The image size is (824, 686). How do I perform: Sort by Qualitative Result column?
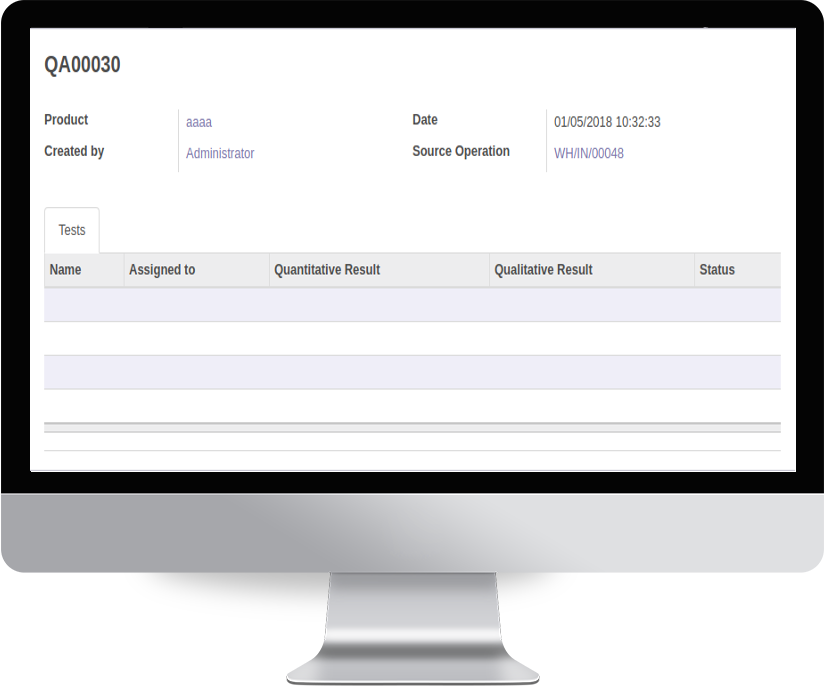(592, 270)
